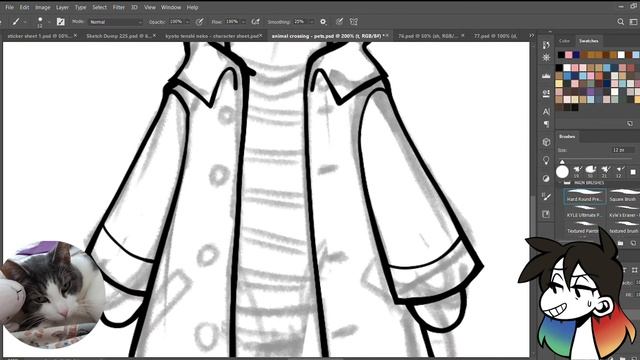Select the animal crossing - pets.psd tab
This screenshot has width=640, height=360.
point(327,36)
